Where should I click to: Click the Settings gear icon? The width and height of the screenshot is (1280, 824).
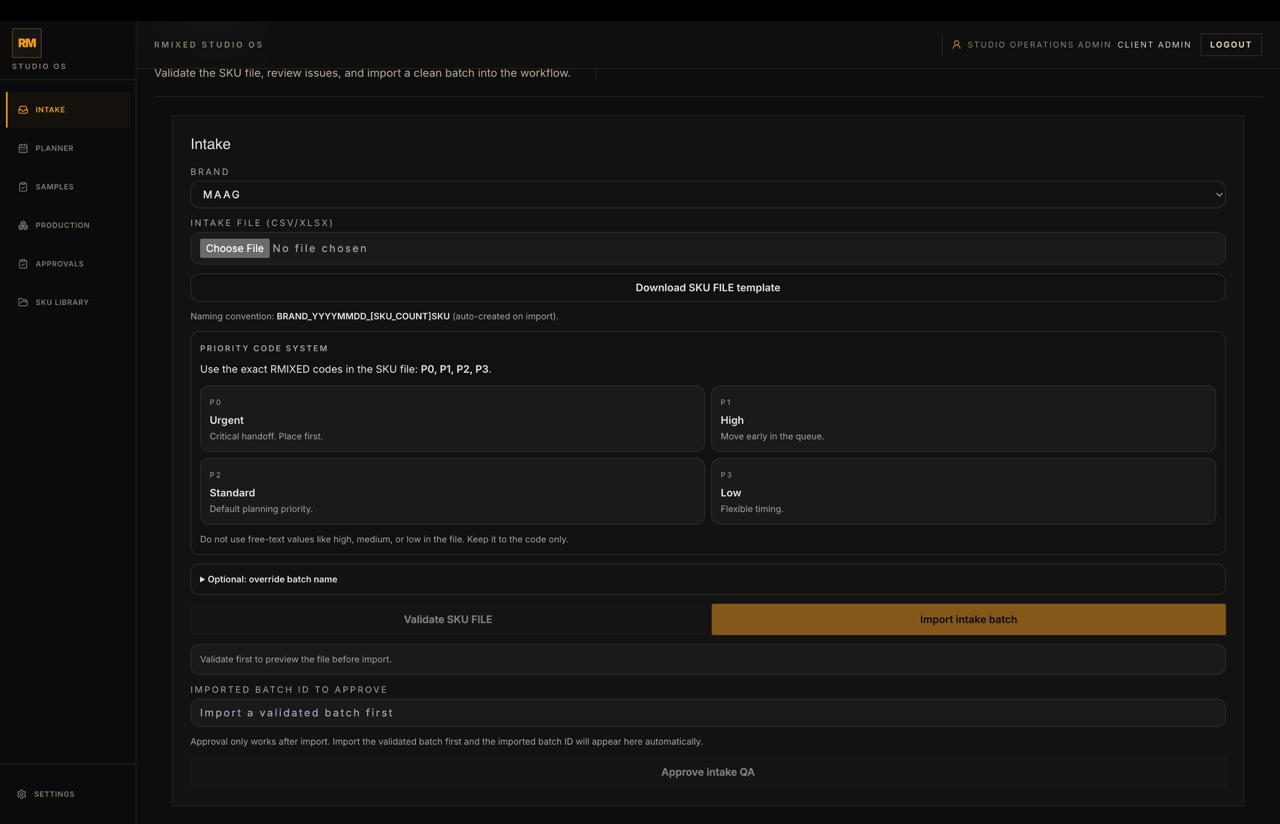pos(22,794)
